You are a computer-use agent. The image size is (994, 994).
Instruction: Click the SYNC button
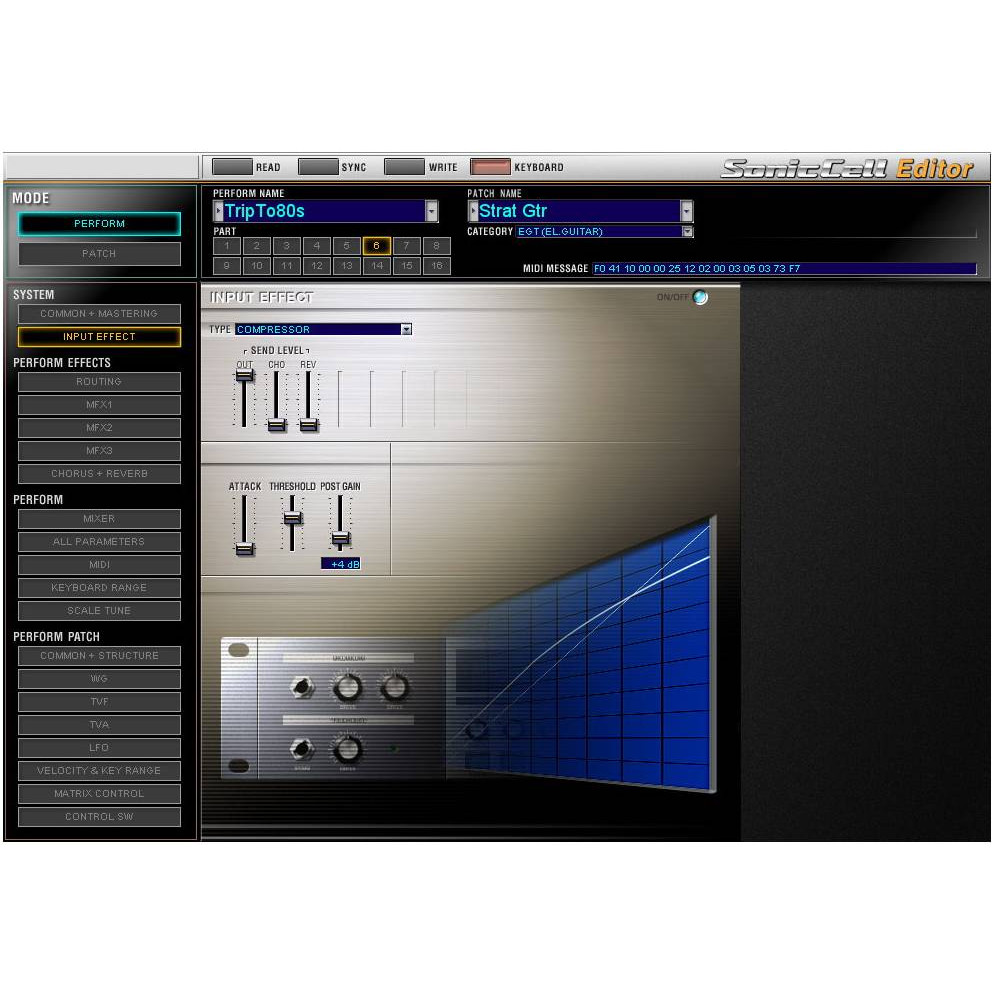[318, 167]
